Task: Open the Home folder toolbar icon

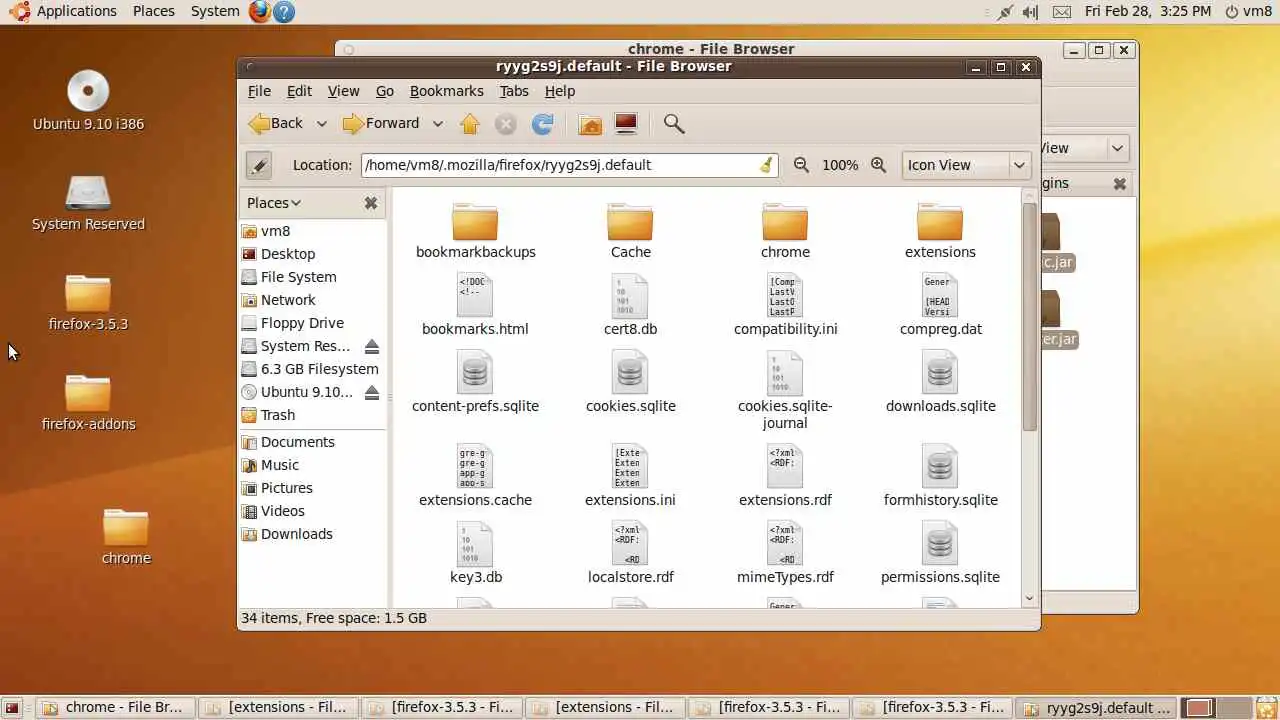Action: [x=590, y=124]
